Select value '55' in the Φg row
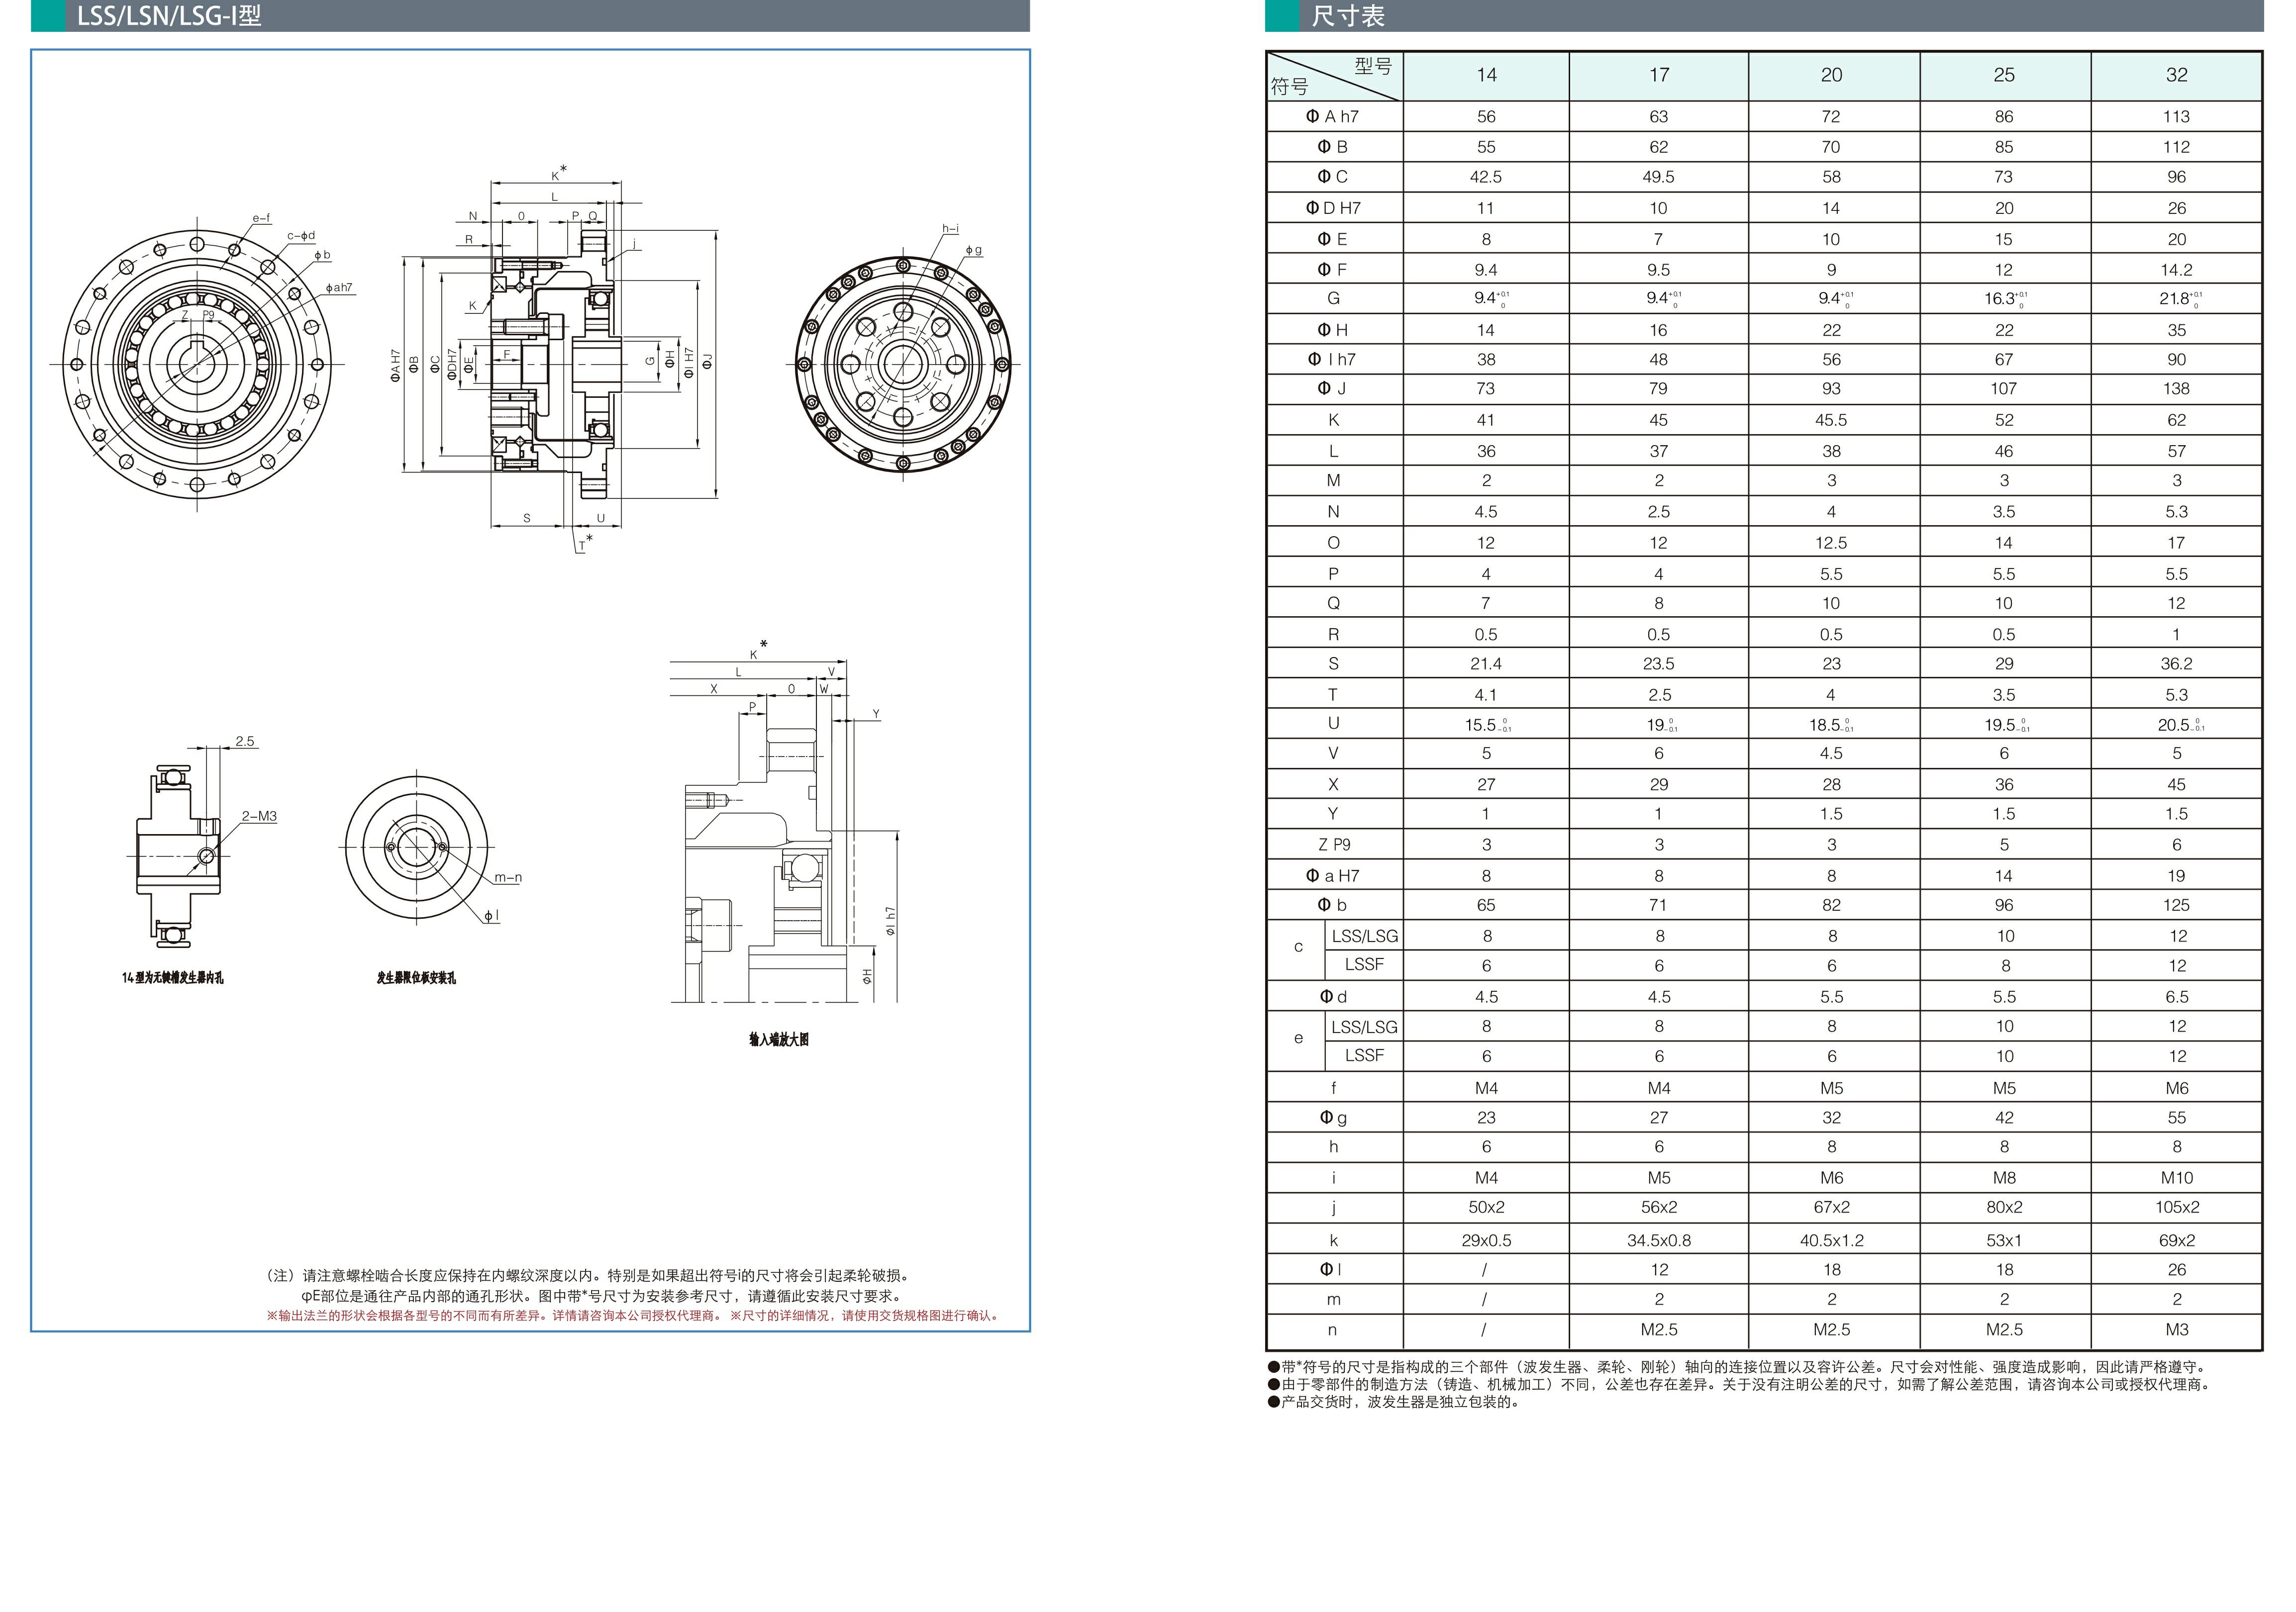The height and width of the screenshot is (1612, 2296). 2176,1118
